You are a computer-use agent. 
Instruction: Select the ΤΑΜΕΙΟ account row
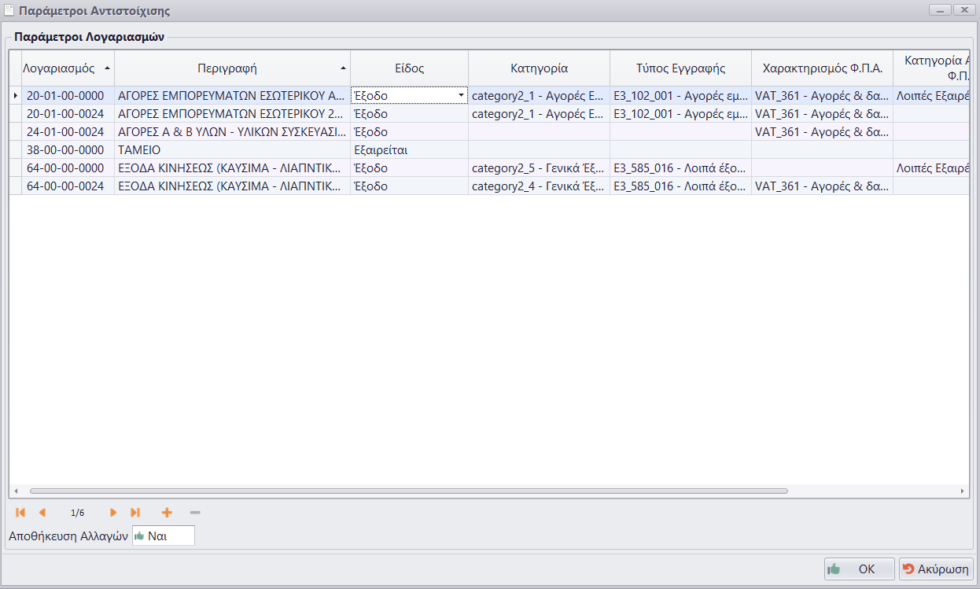[139, 150]
